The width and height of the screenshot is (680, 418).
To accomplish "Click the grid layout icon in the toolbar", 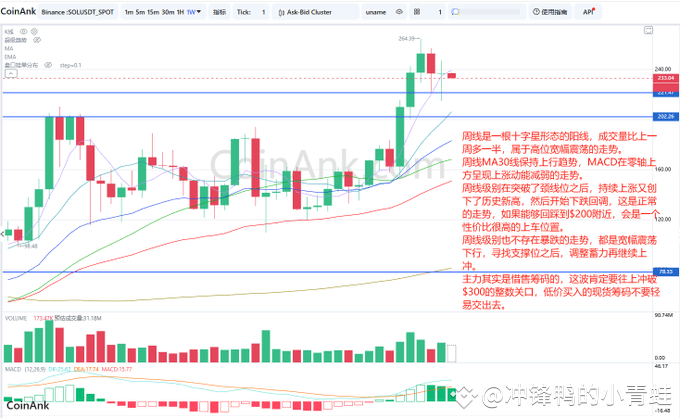I will coord(417,12).
